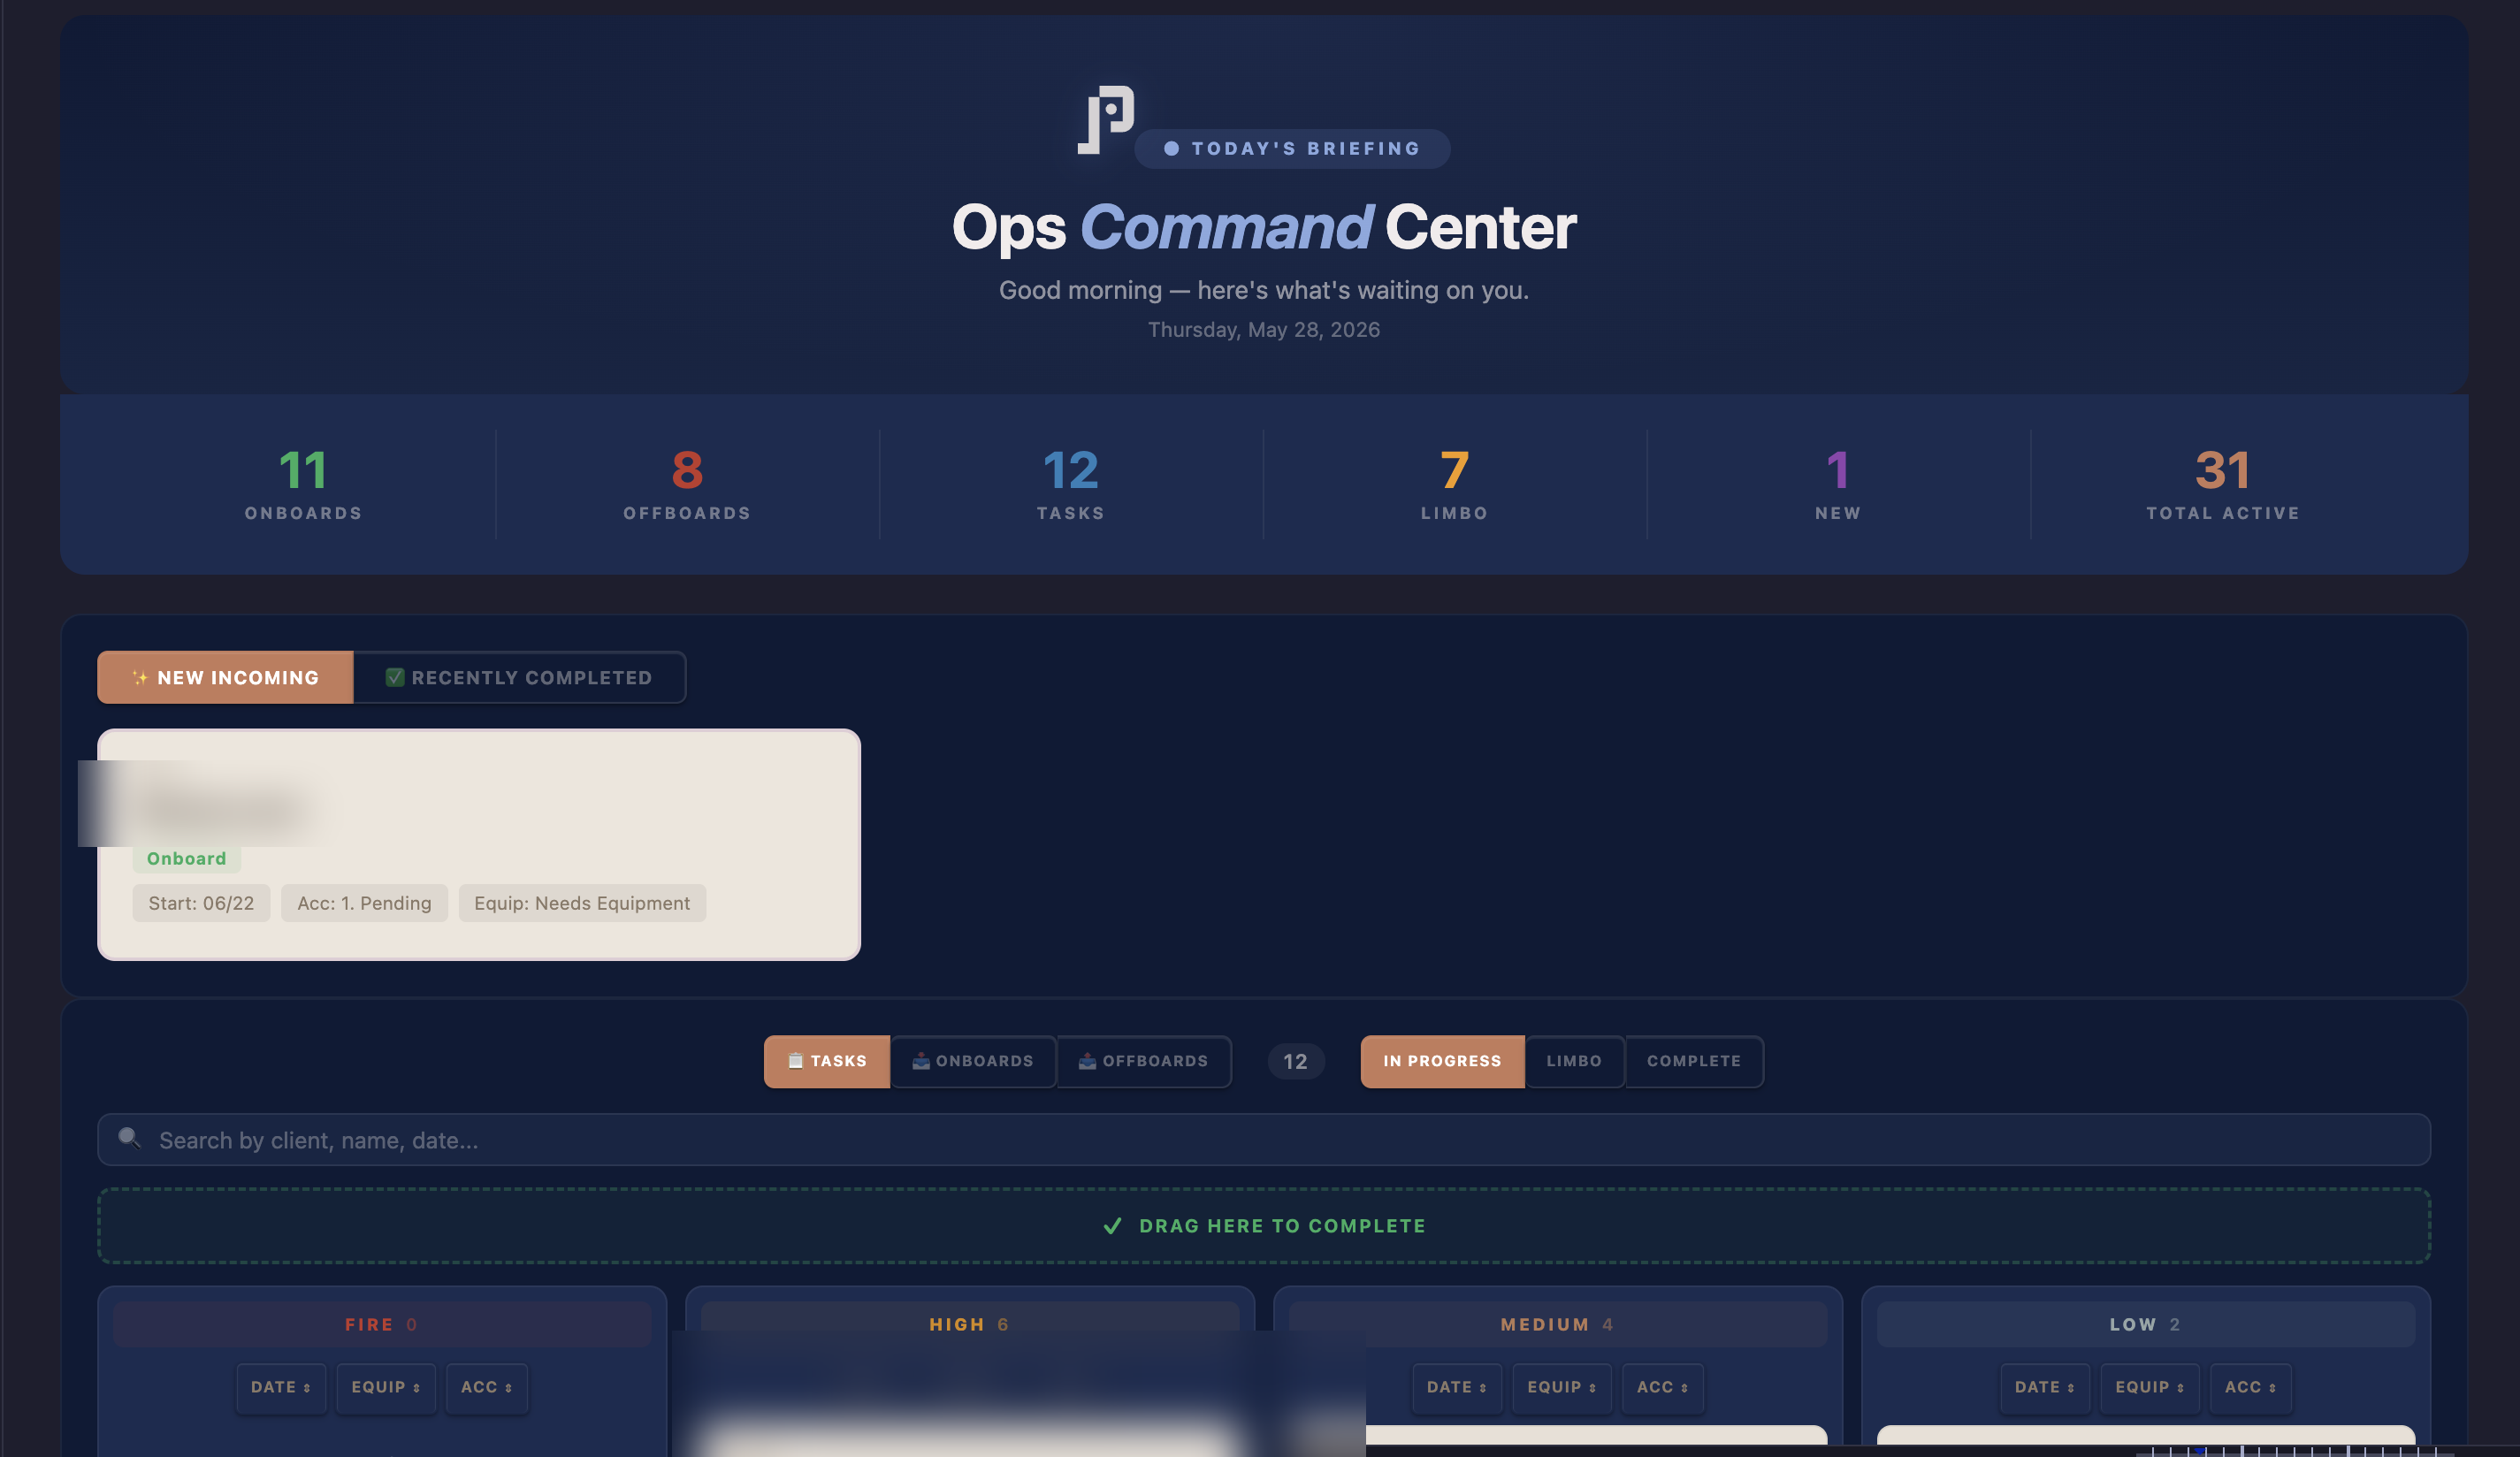Click the clipboard icon on Tasks tab
Screen dimensions: 2520x1457
pos(795,1061)
